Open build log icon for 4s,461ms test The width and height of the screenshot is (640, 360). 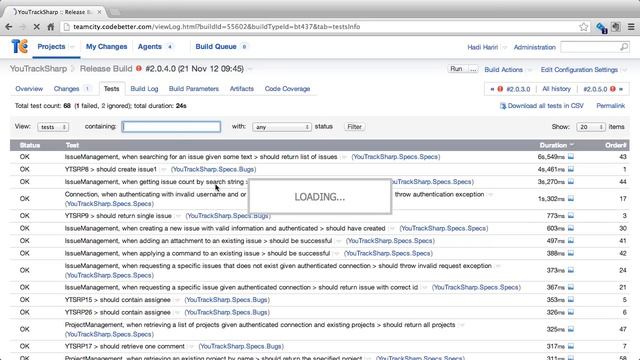click(571, 169)
